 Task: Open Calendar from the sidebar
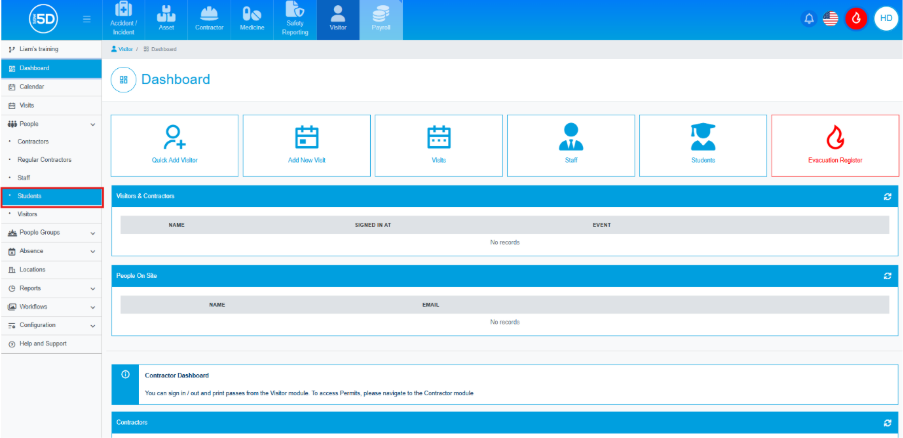32,87
